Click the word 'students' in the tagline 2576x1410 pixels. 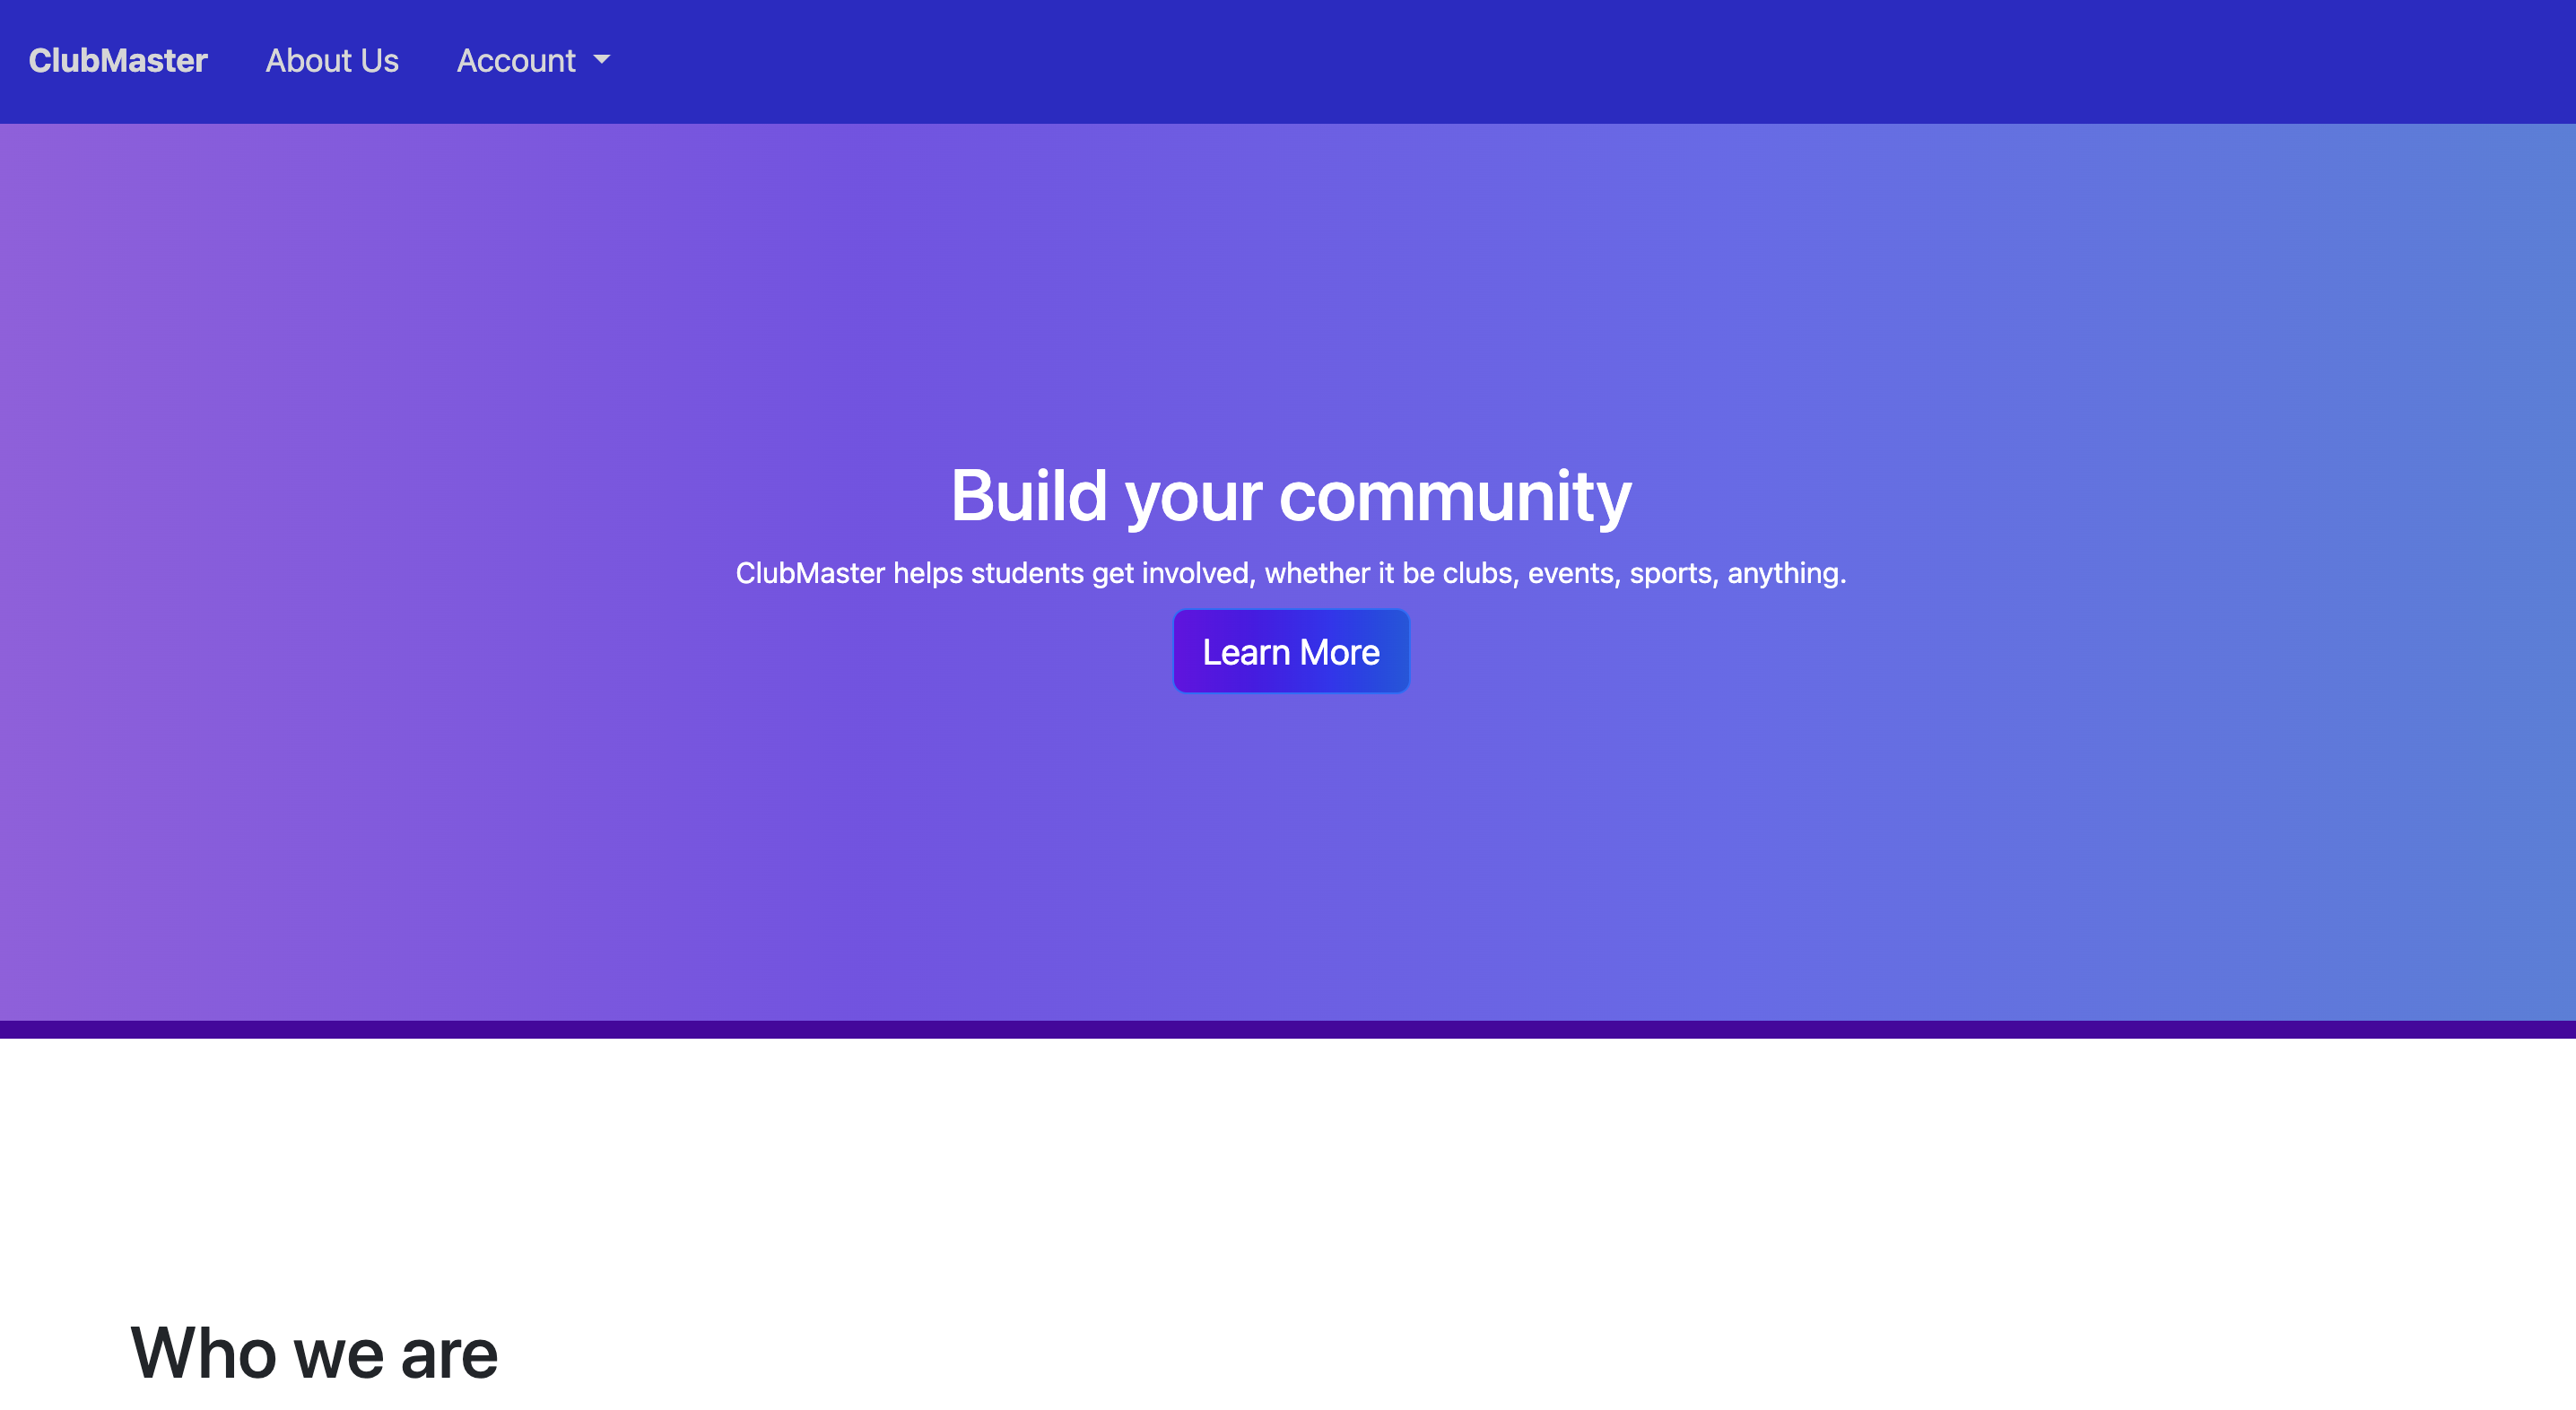[1027, 573]
